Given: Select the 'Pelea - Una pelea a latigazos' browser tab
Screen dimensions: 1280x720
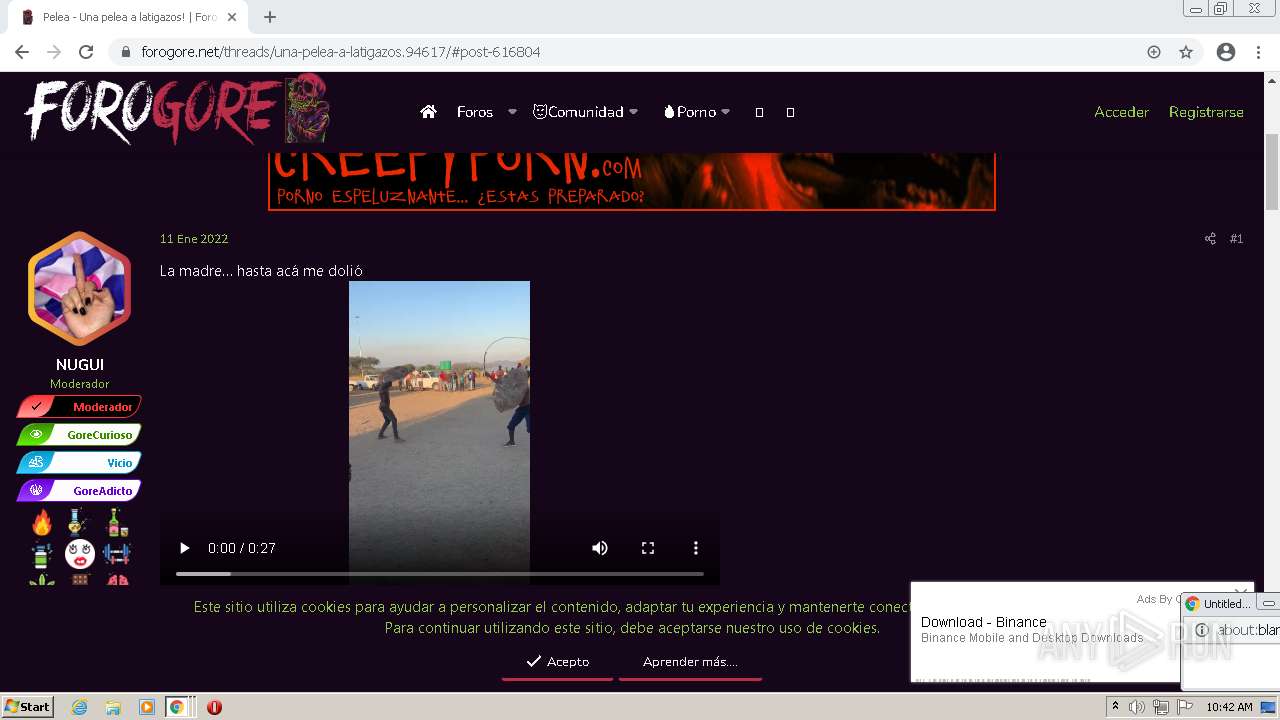Looking at the screenshot, I should (x=128, y=17).
